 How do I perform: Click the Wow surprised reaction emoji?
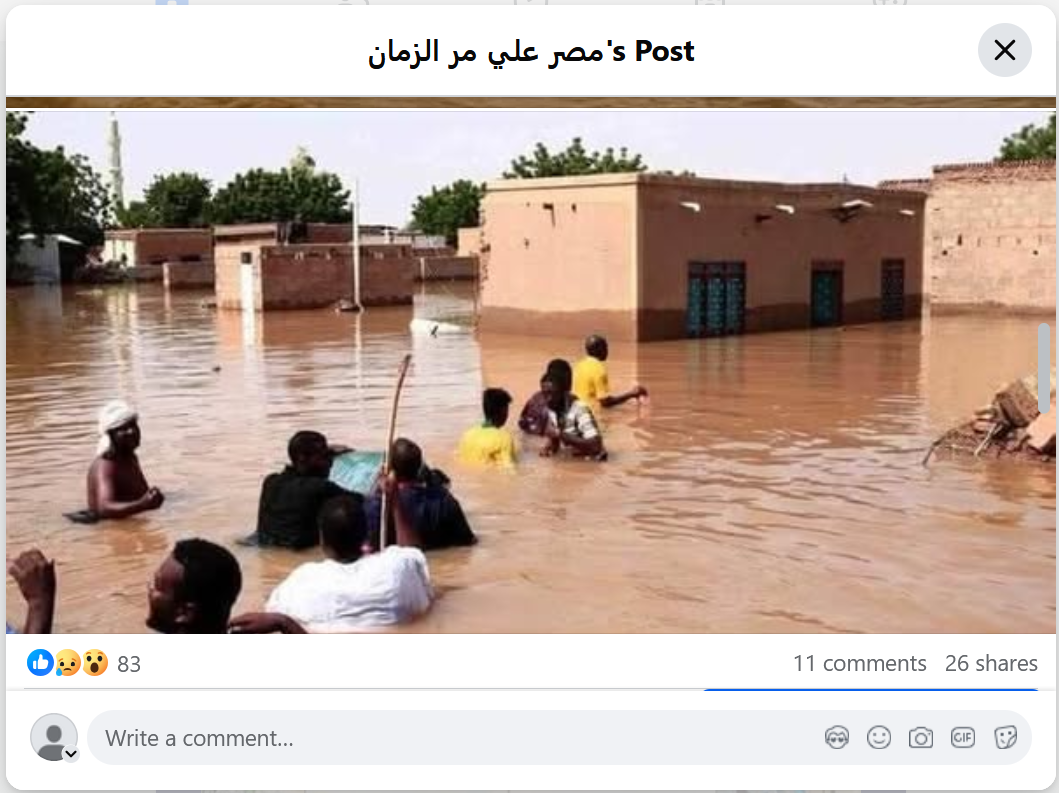click(x=95, y=663)
